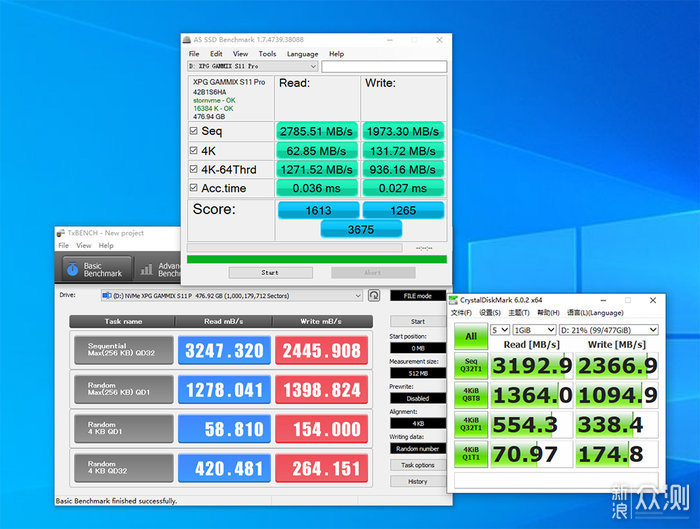Open the 帮助(H) menu in CrystalDiskMark

(x=548, y=312)
